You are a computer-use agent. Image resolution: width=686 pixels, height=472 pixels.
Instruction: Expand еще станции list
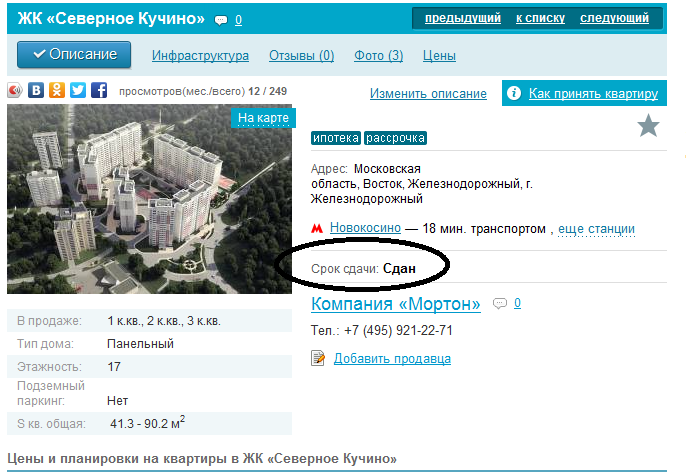pyautogui.click(x=596, y=229)
